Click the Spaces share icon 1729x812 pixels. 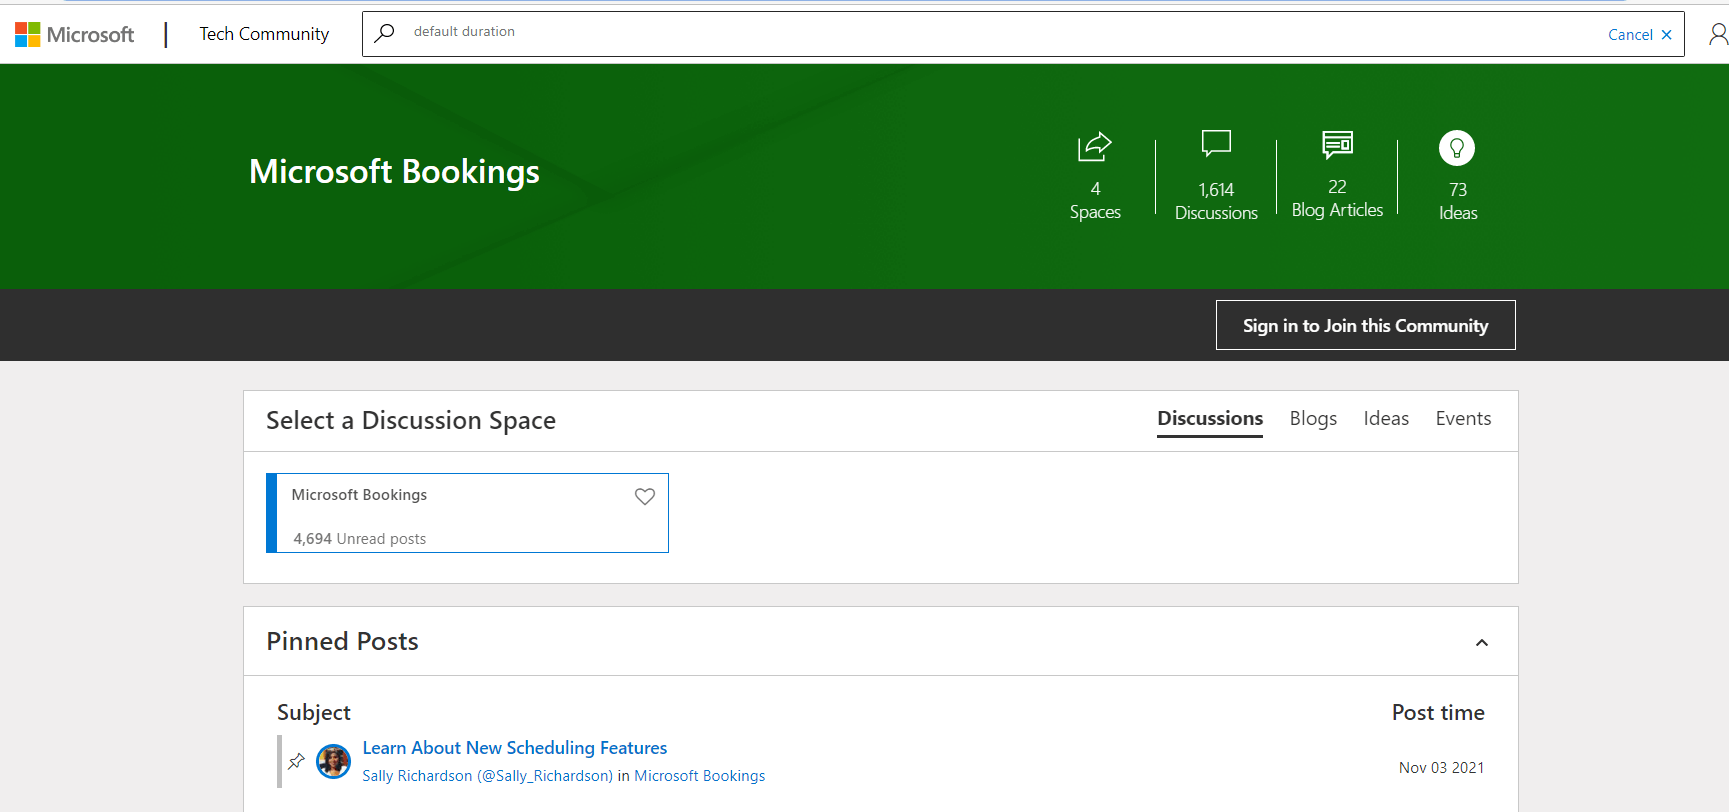[x=1095, y=147]
